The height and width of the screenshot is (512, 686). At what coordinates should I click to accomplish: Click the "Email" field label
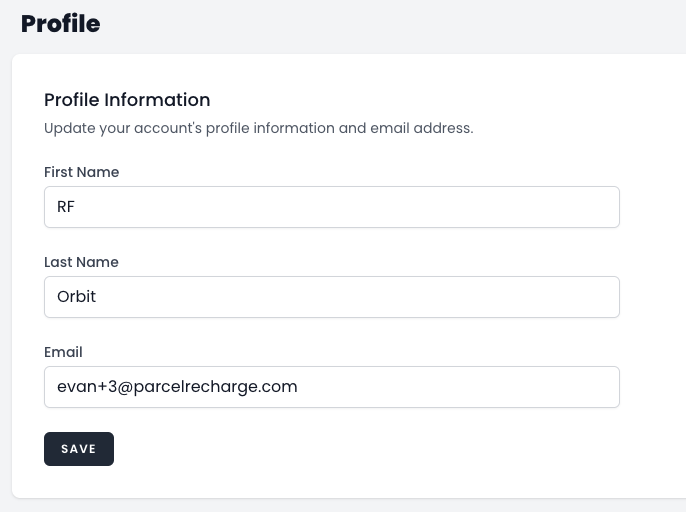click(63, 352)
